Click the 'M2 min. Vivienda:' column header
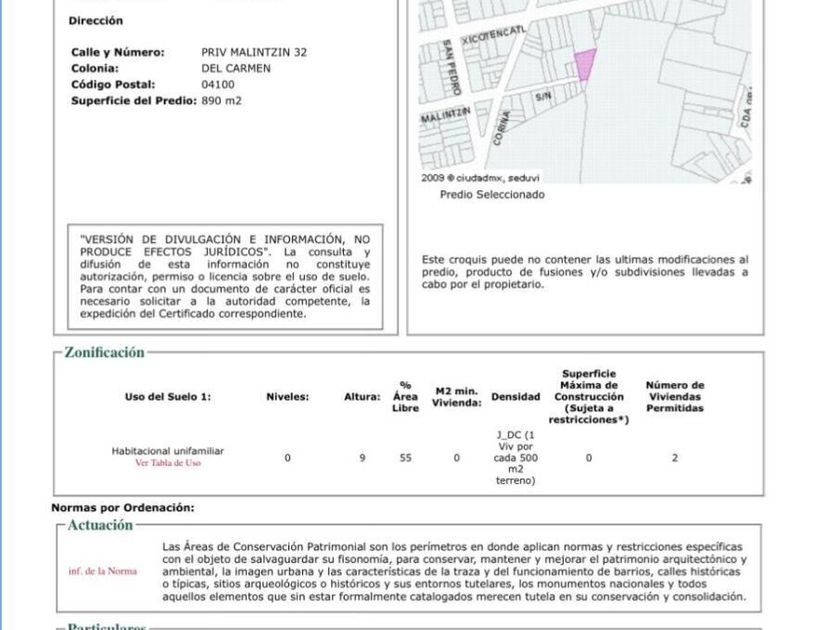 tap(456, 397)
